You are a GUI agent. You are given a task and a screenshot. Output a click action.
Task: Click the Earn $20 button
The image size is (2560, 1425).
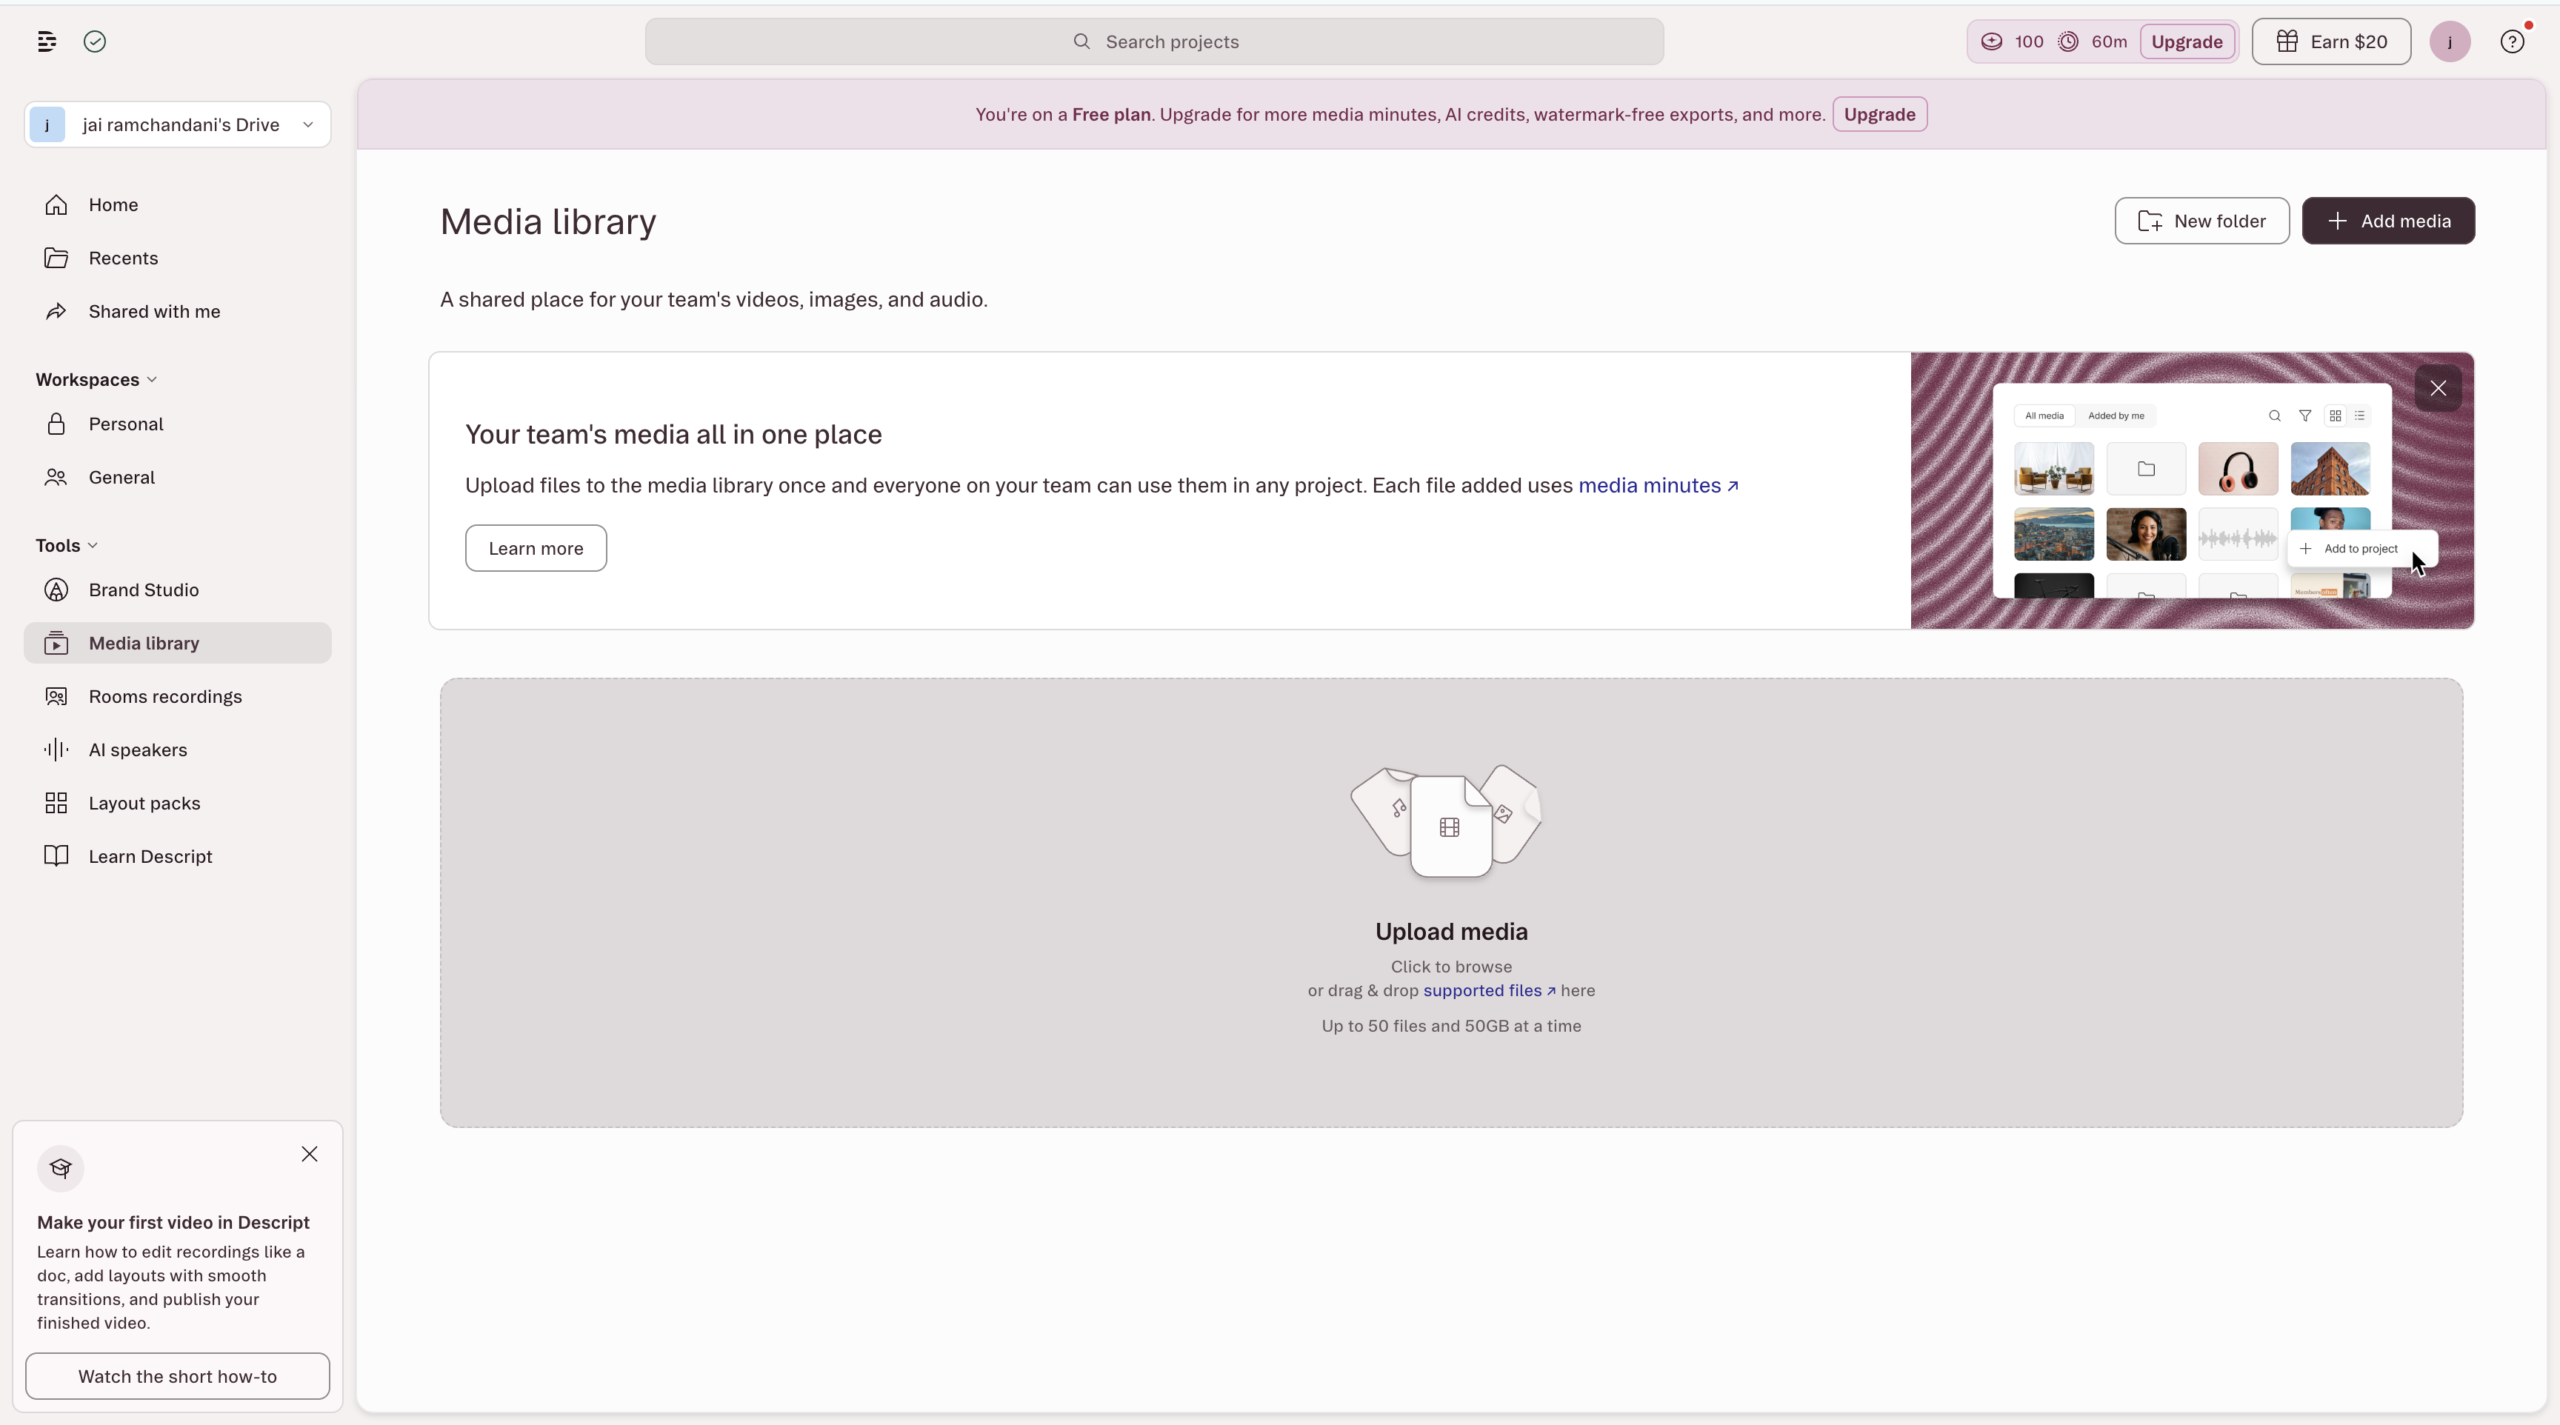(2331, 41)
